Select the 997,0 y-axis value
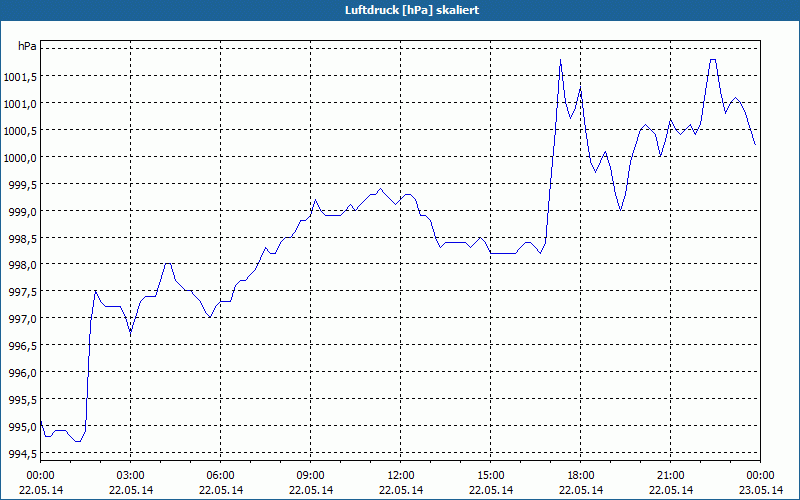This screenshot has width=800, height=500. (23, 319)
